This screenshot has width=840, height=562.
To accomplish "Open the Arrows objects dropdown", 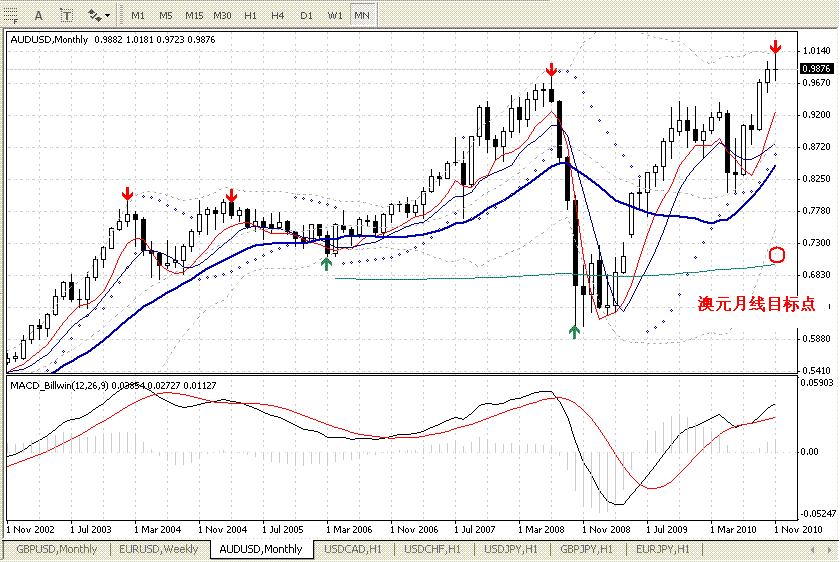I will [x=99, y=16].
